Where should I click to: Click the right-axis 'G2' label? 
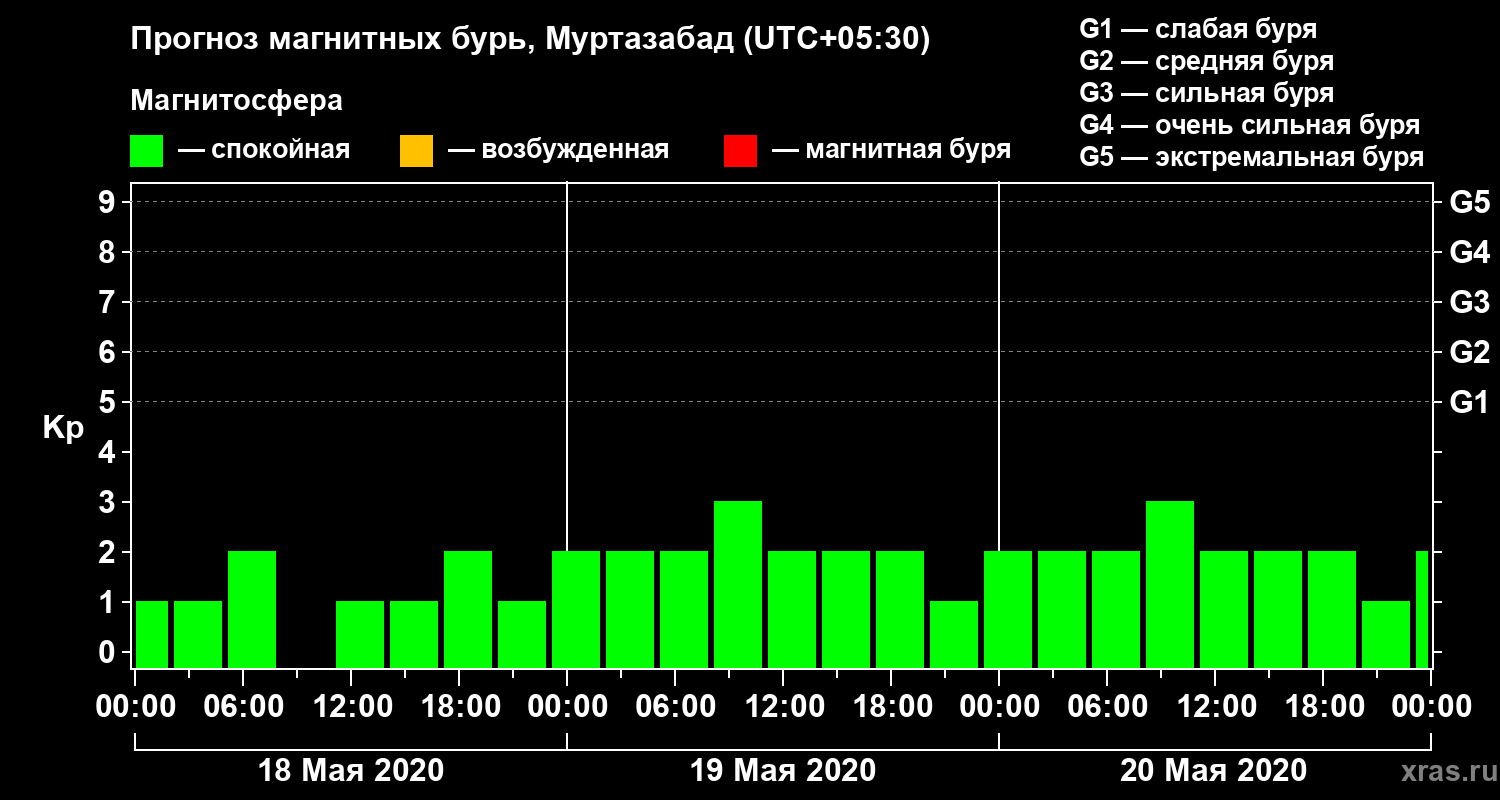(1469, 352)
